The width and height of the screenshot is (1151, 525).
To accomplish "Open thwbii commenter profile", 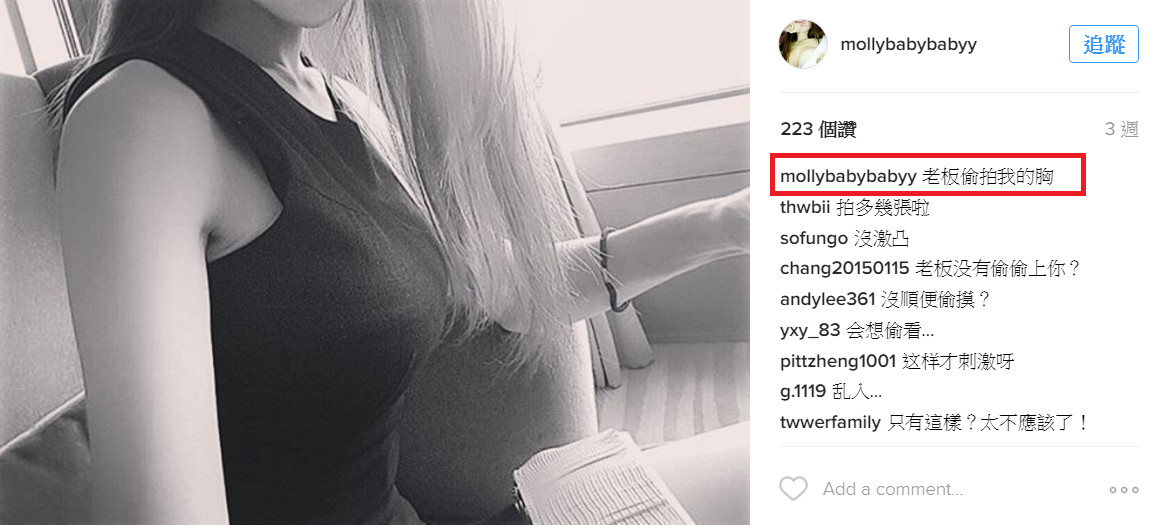I will point(805,208).
